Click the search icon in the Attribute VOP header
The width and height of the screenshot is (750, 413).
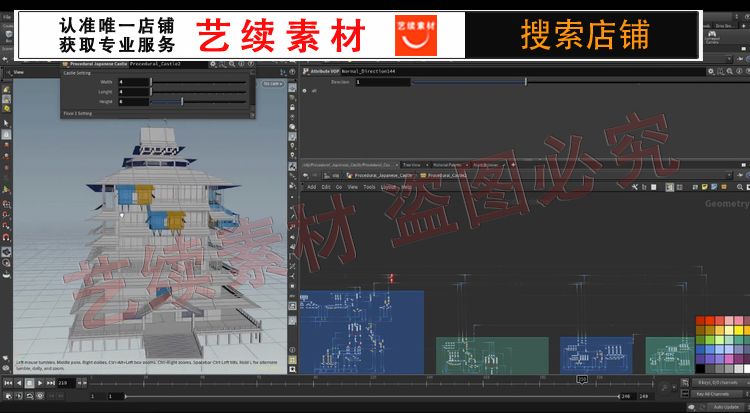pyautogui.click(x=730, y=71)
